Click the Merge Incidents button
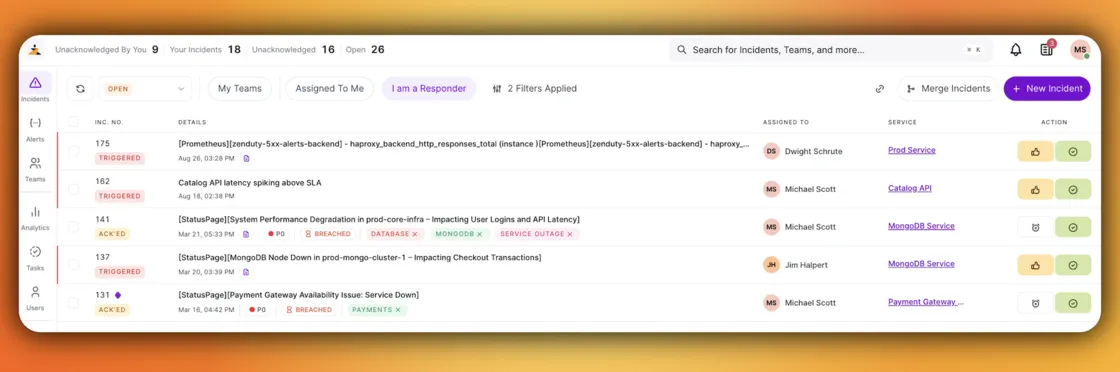1120x372 pixels. [949, 89]
